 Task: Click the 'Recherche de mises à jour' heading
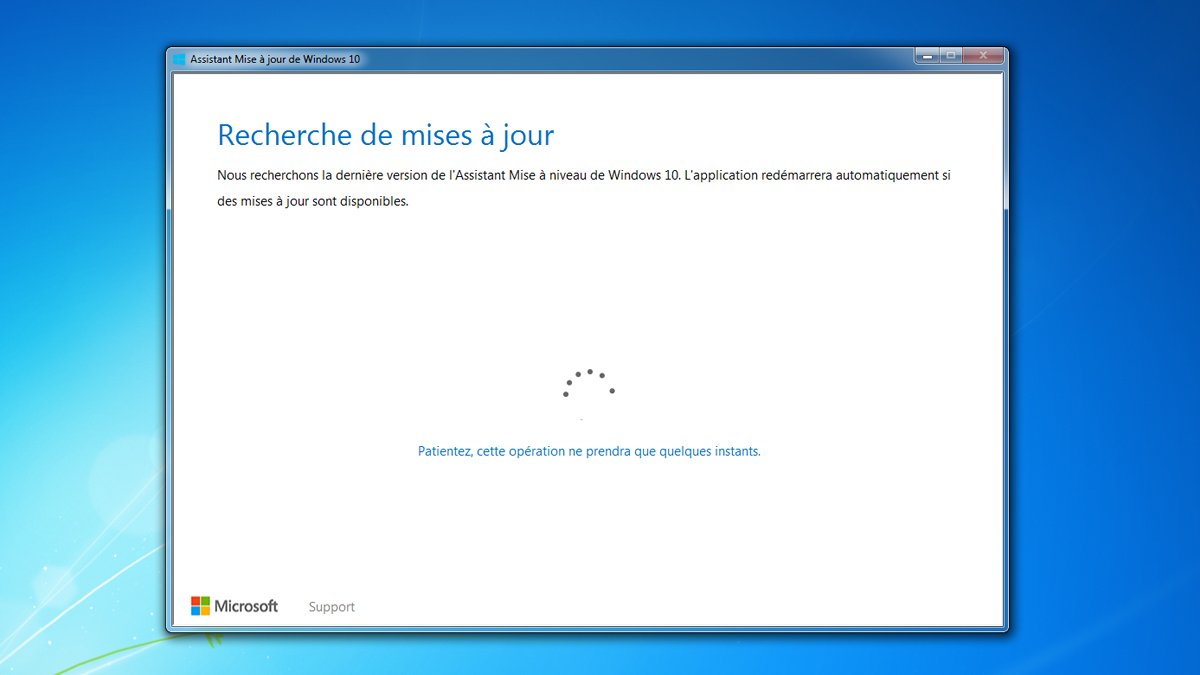coord(386,135)
